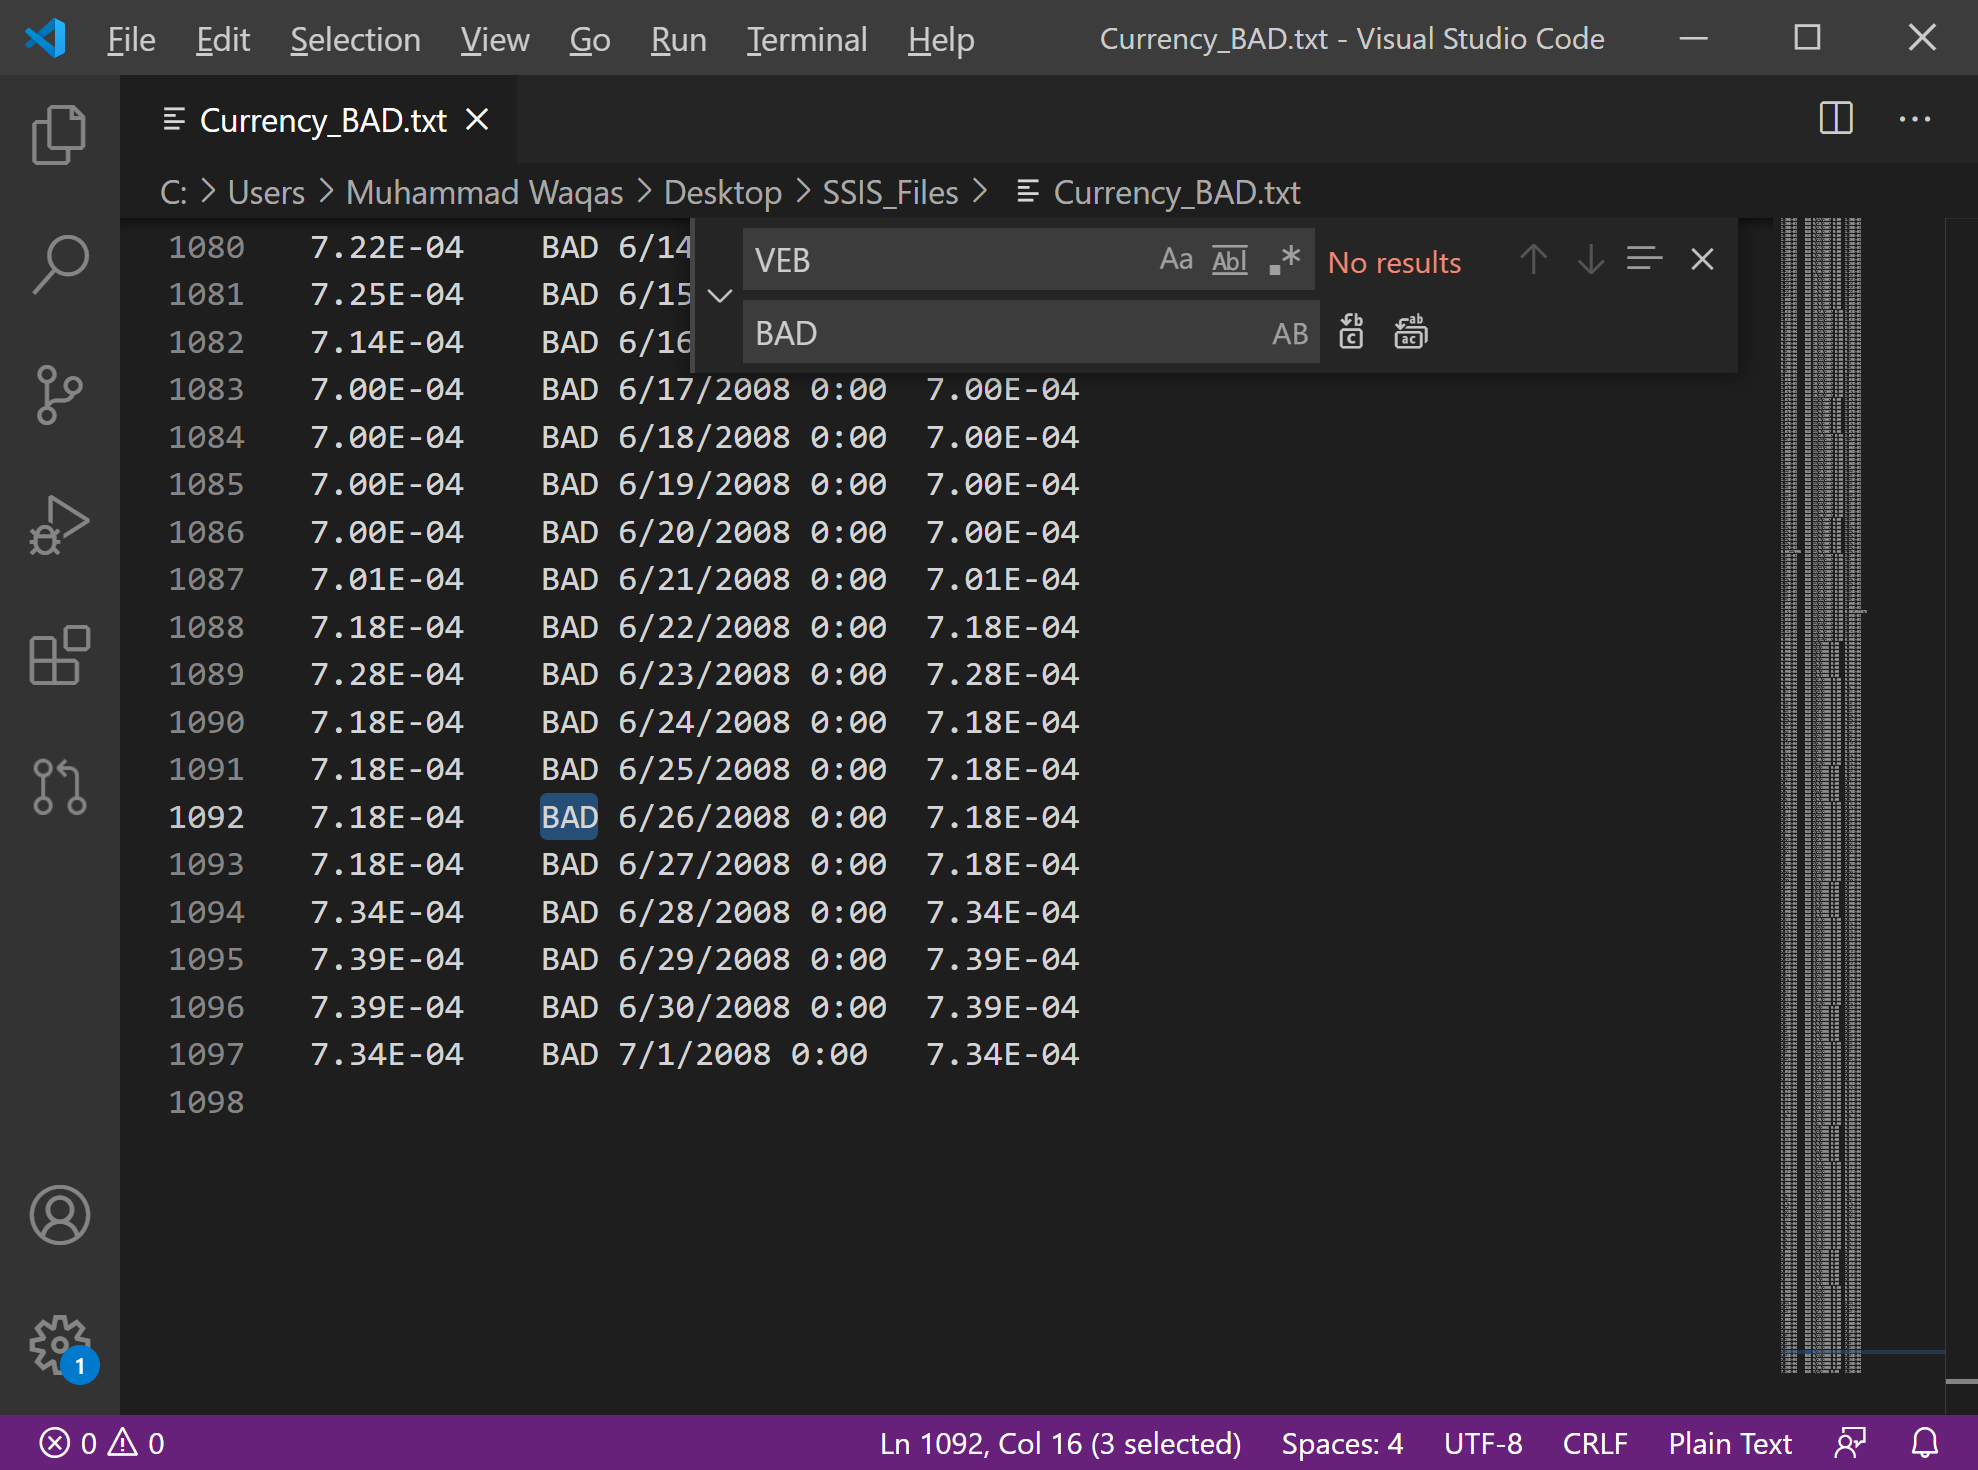The height and width of the screenshot is (1470, 1978).
Task: Open the Plain Text language mode selector
Action: coord(1730,1443)
